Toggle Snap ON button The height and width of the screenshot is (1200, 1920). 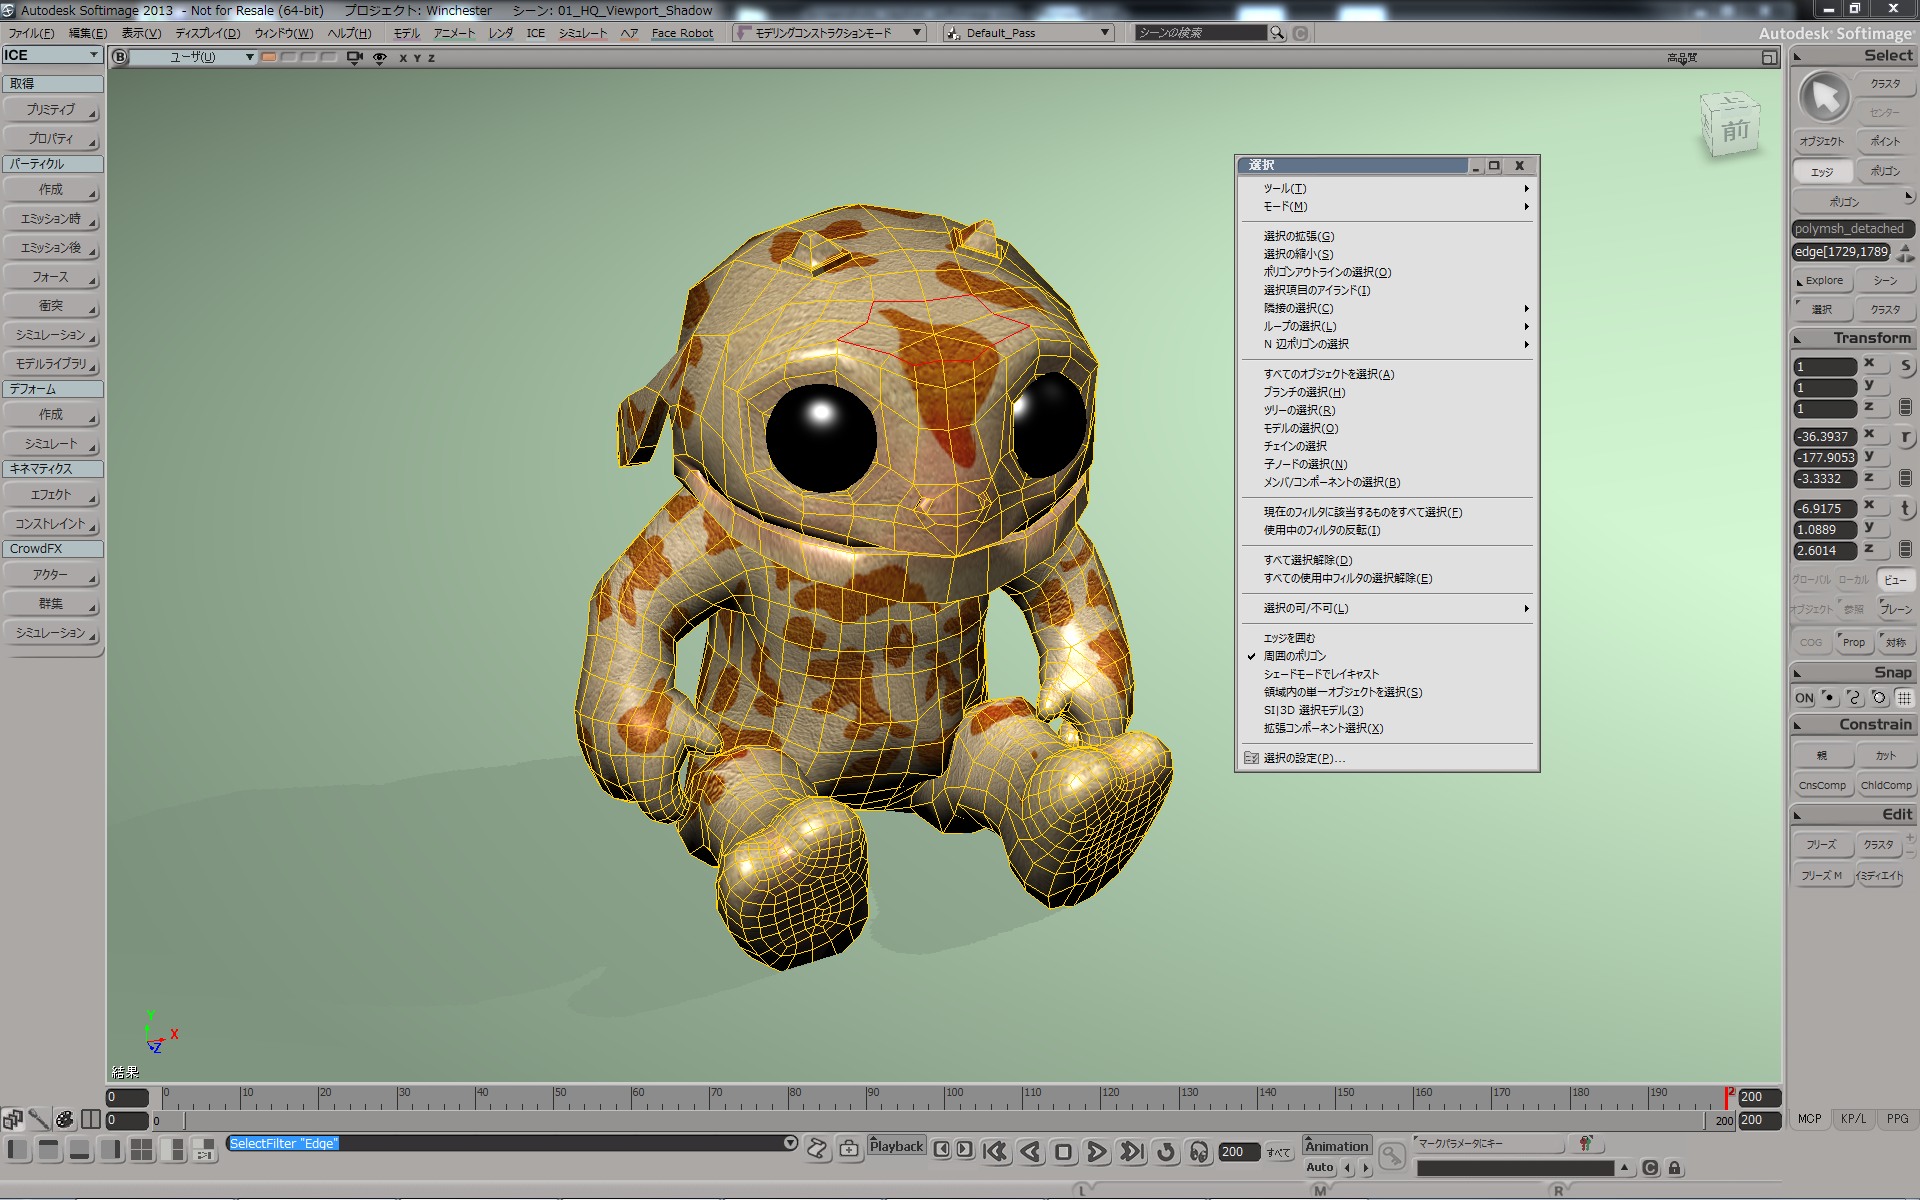click(1804, 698)
